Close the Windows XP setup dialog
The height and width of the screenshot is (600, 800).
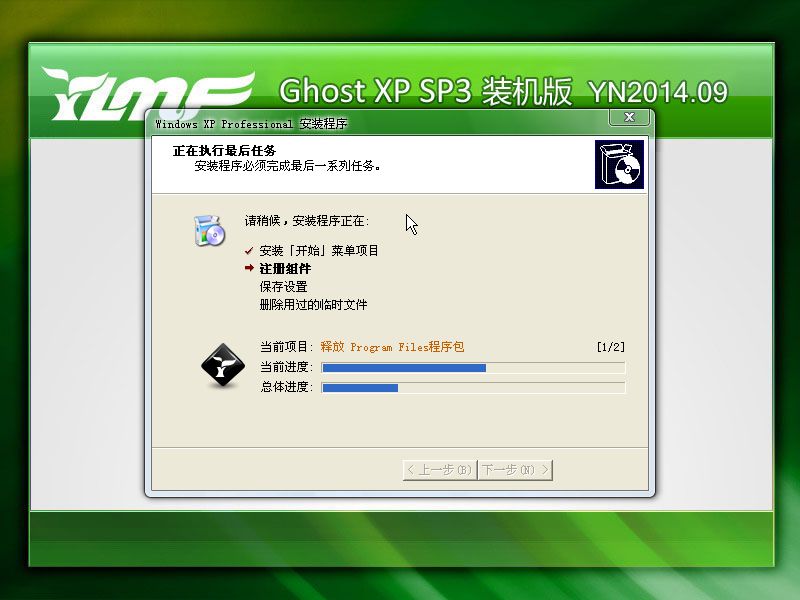629,117
